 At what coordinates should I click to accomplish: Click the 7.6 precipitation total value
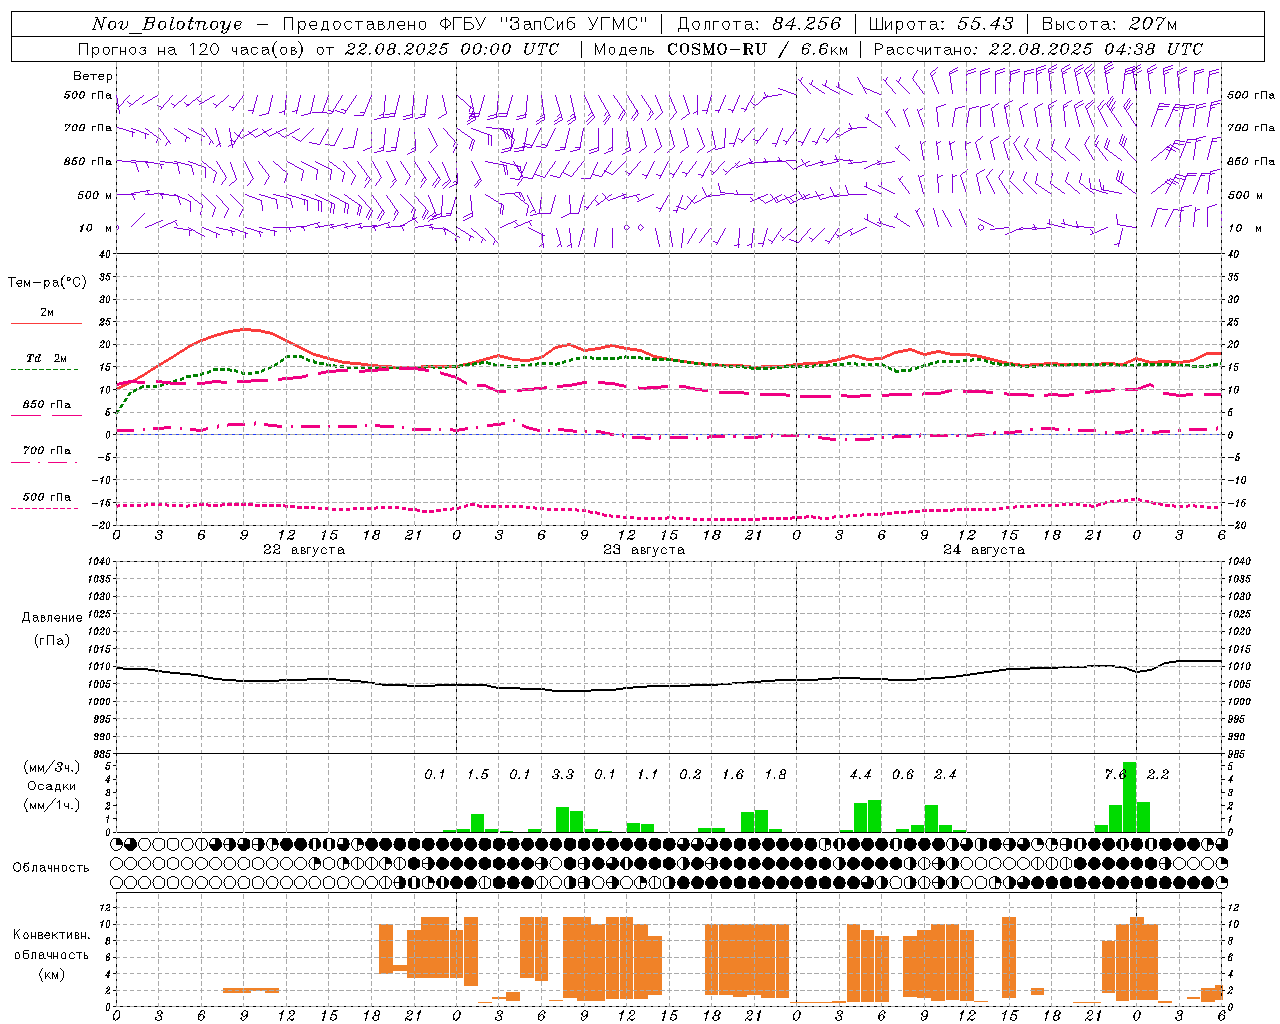(1115, 774)
